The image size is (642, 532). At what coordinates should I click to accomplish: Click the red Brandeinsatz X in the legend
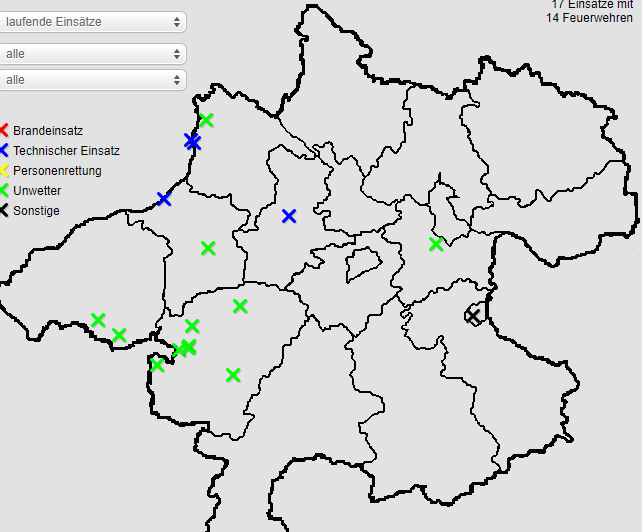click(x=4, y=131)
